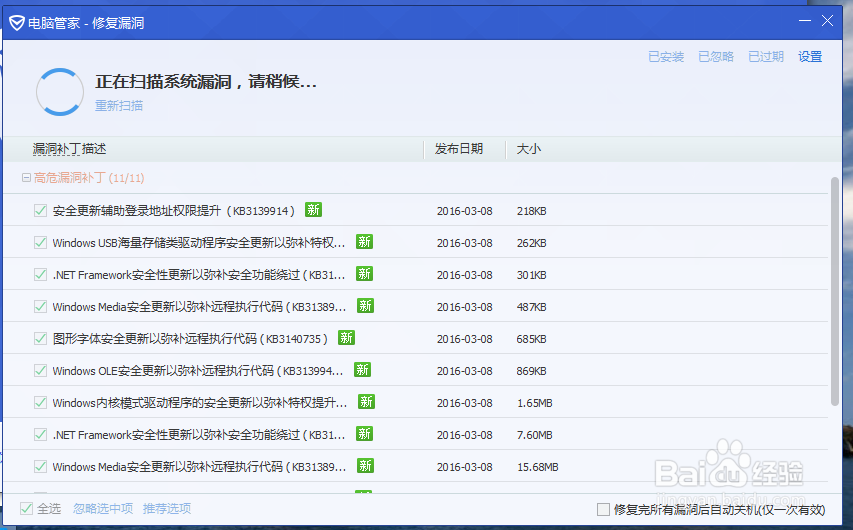This screenshot has width=853, height=530.
Task: Click size value 1.65MB
Action: pyautogui.click(x=535, y=403)
